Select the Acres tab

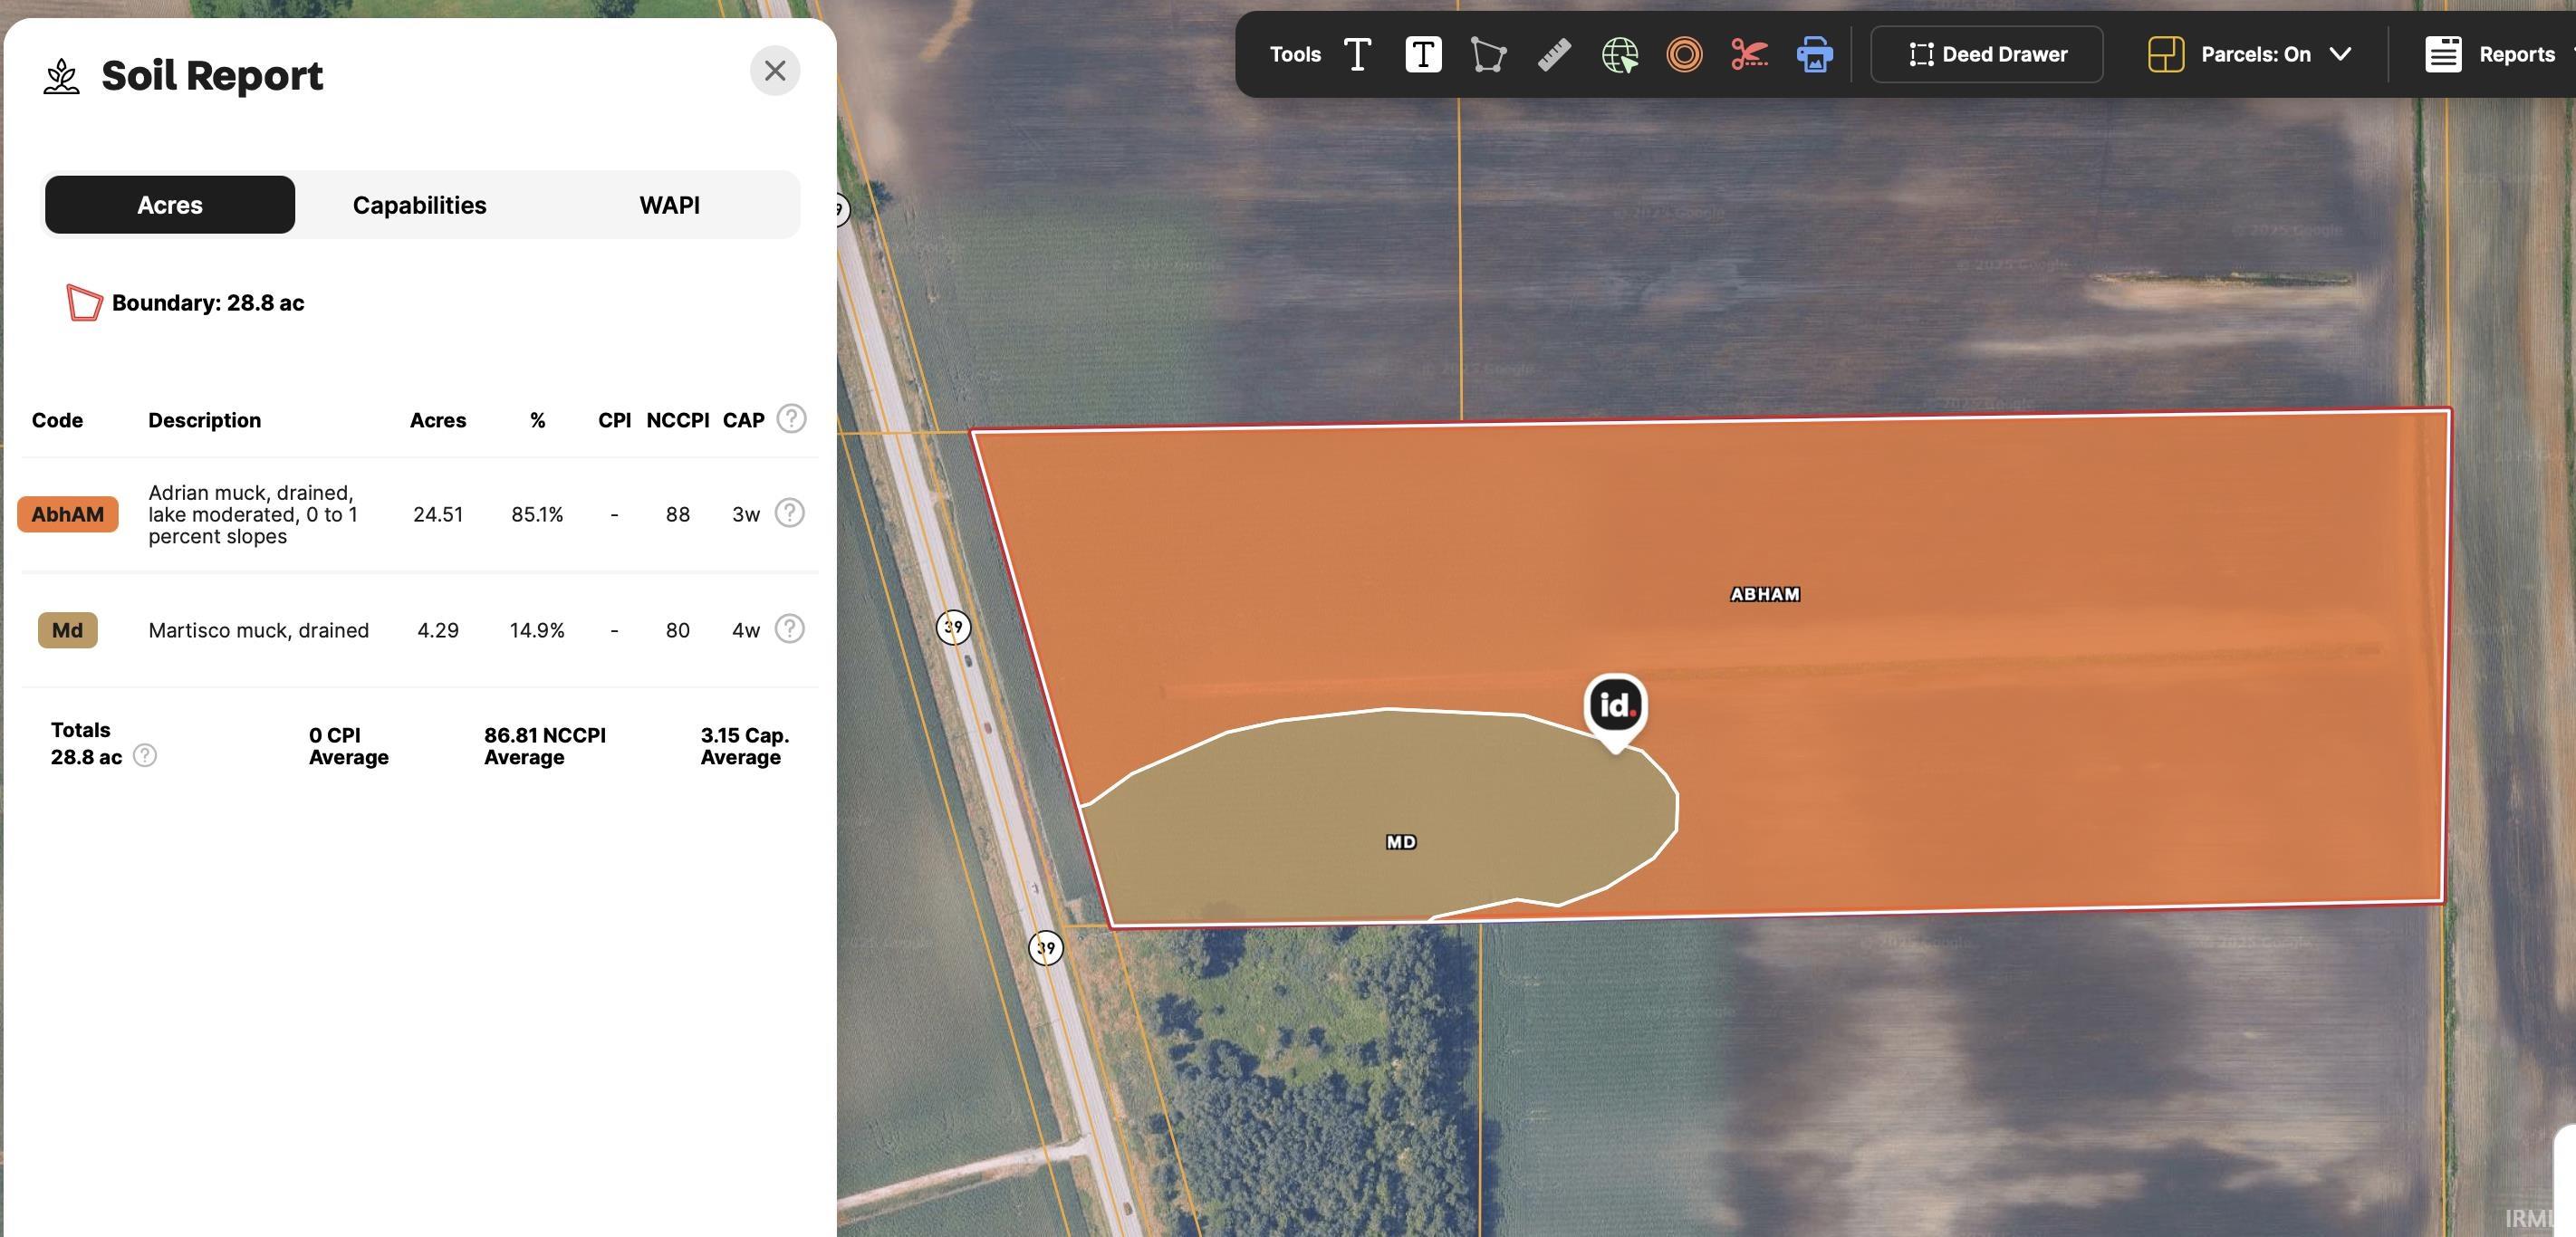(170, 205)
